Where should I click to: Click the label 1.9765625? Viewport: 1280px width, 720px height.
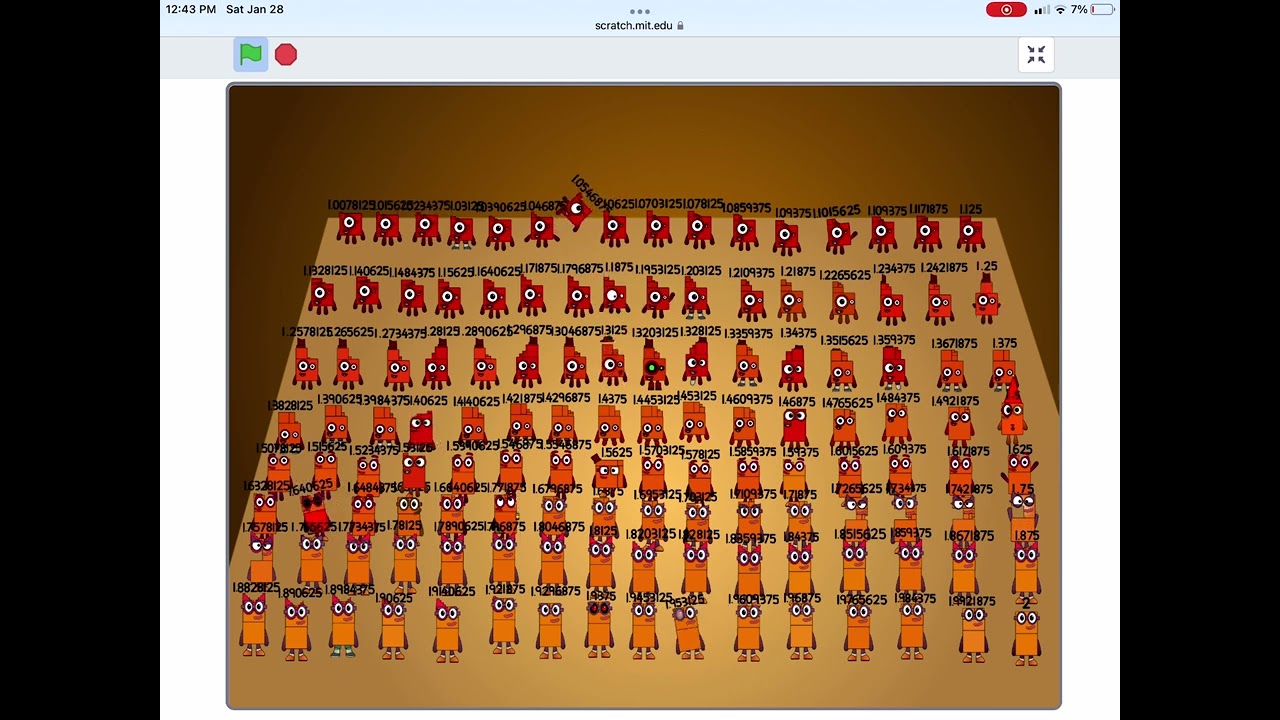coord(861,600)
